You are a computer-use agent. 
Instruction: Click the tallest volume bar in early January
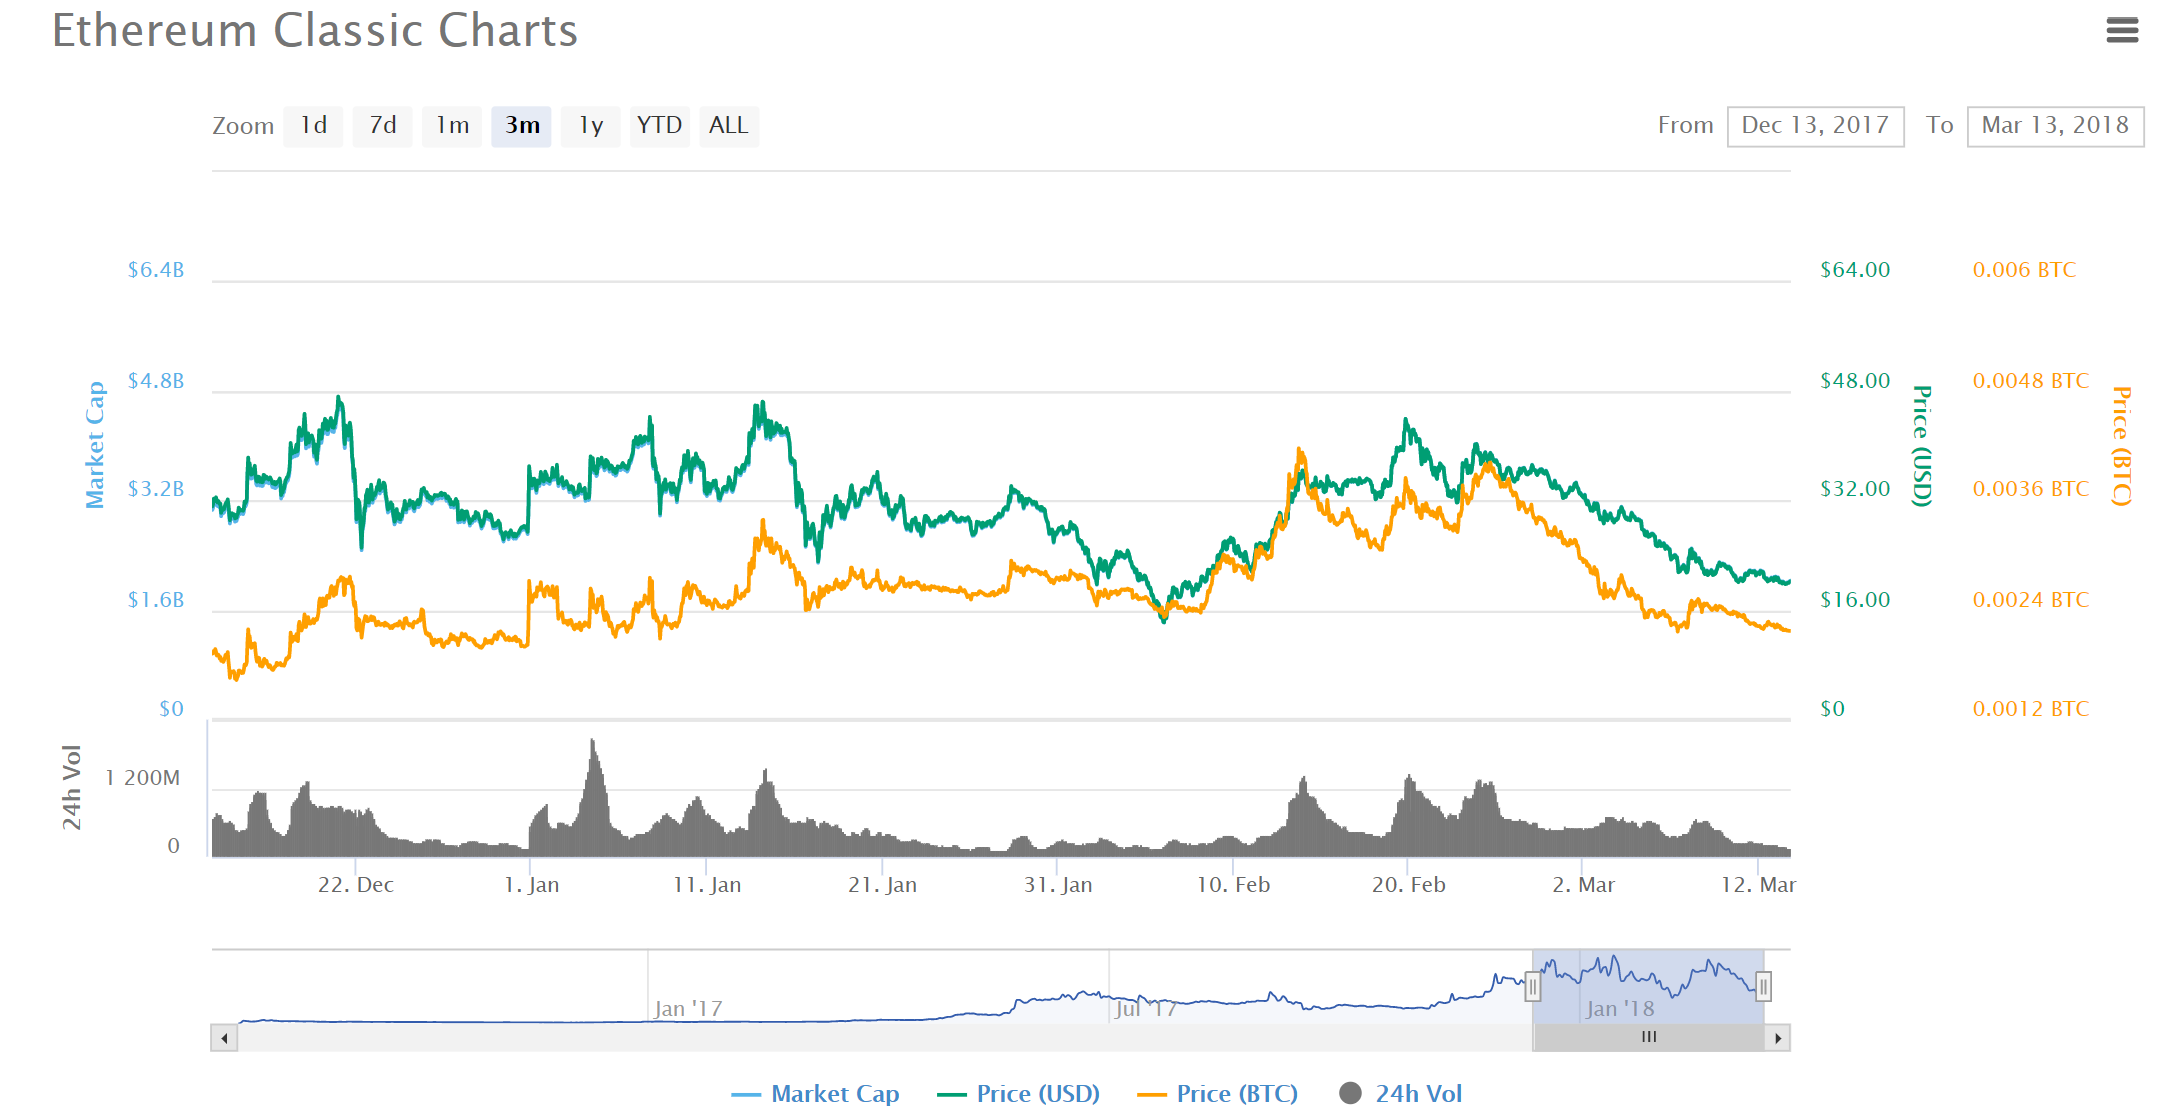point(593,798)
